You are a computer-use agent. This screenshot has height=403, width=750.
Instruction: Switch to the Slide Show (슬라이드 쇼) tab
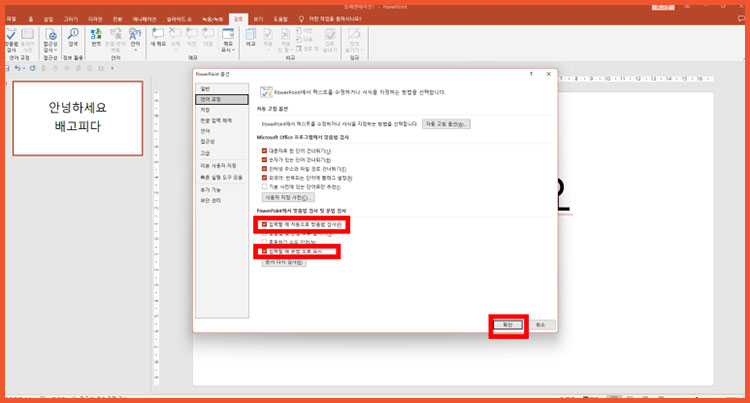pos(179,19)
